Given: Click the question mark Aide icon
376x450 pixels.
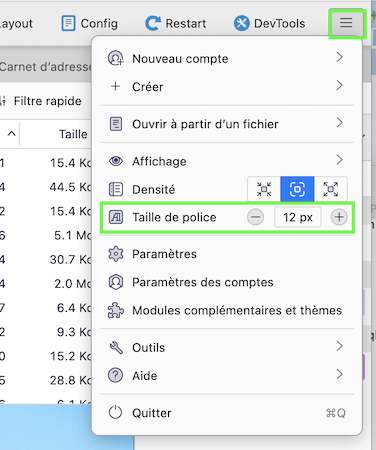Looking at the screenshot, I should (x=116, y=376).
